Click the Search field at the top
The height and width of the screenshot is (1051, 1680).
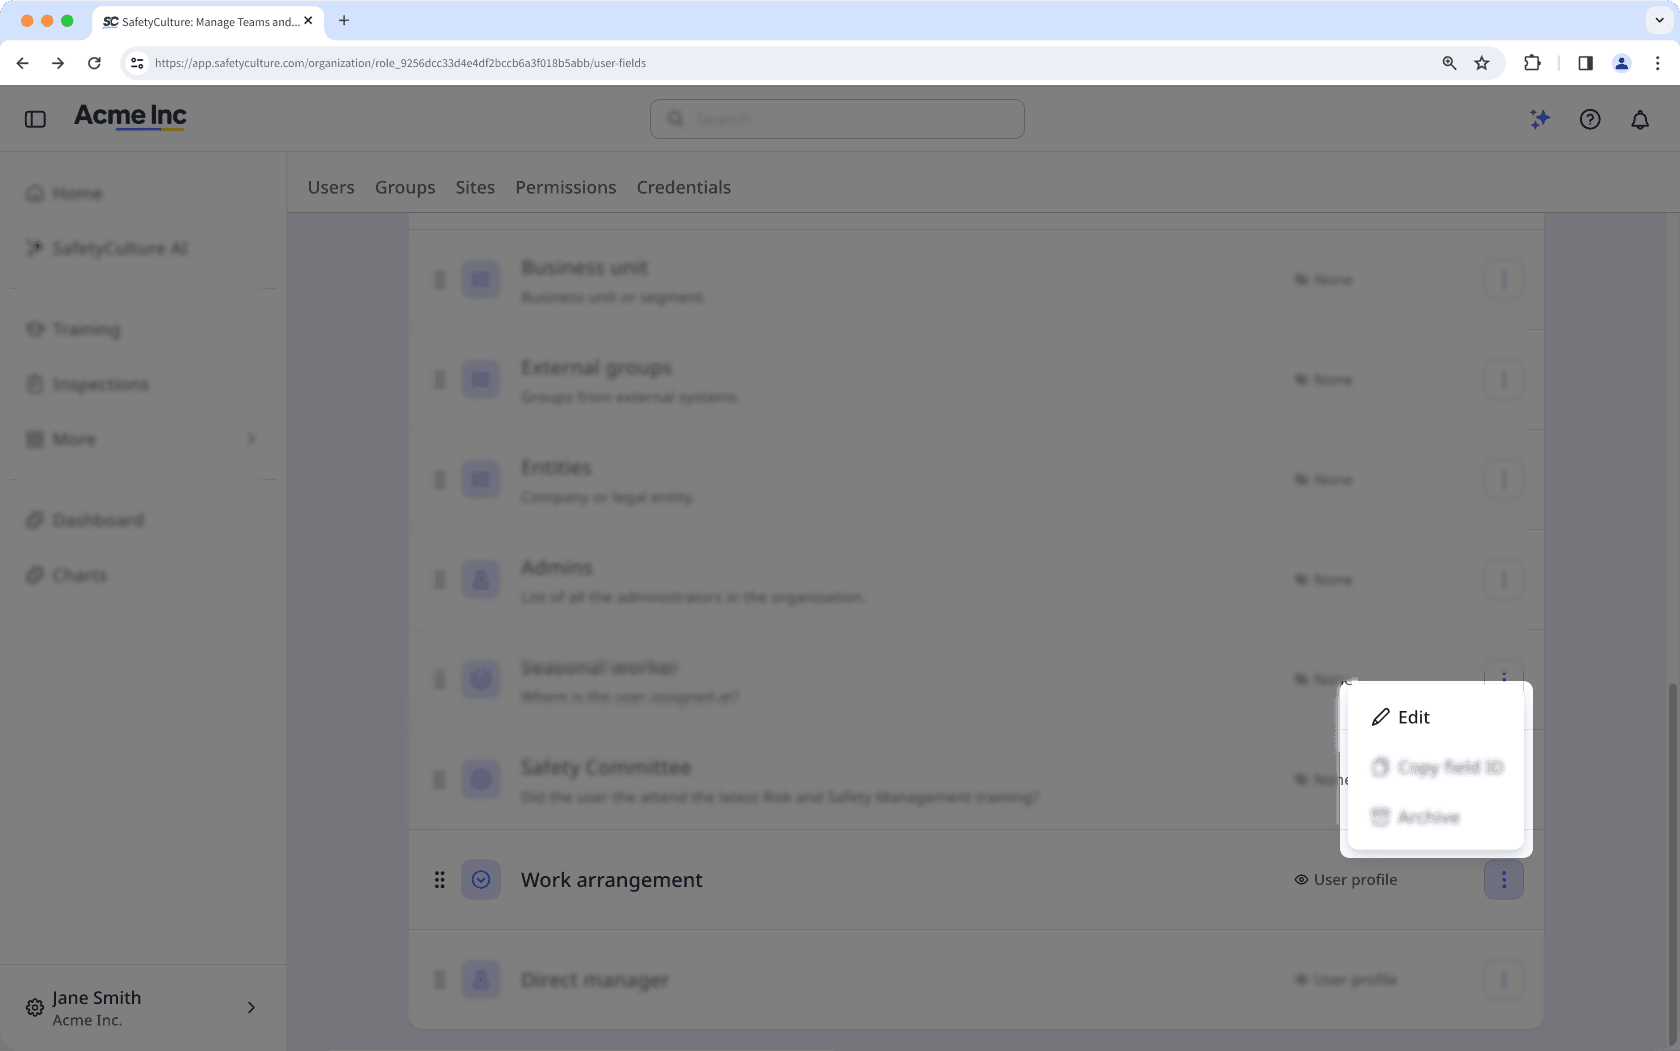click(836, 118)
